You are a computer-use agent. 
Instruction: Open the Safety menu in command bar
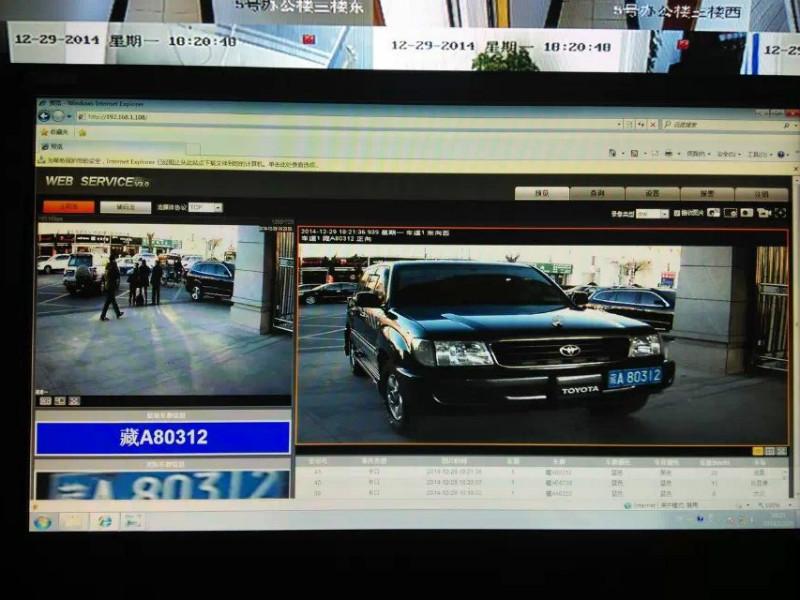pos(729,154)
